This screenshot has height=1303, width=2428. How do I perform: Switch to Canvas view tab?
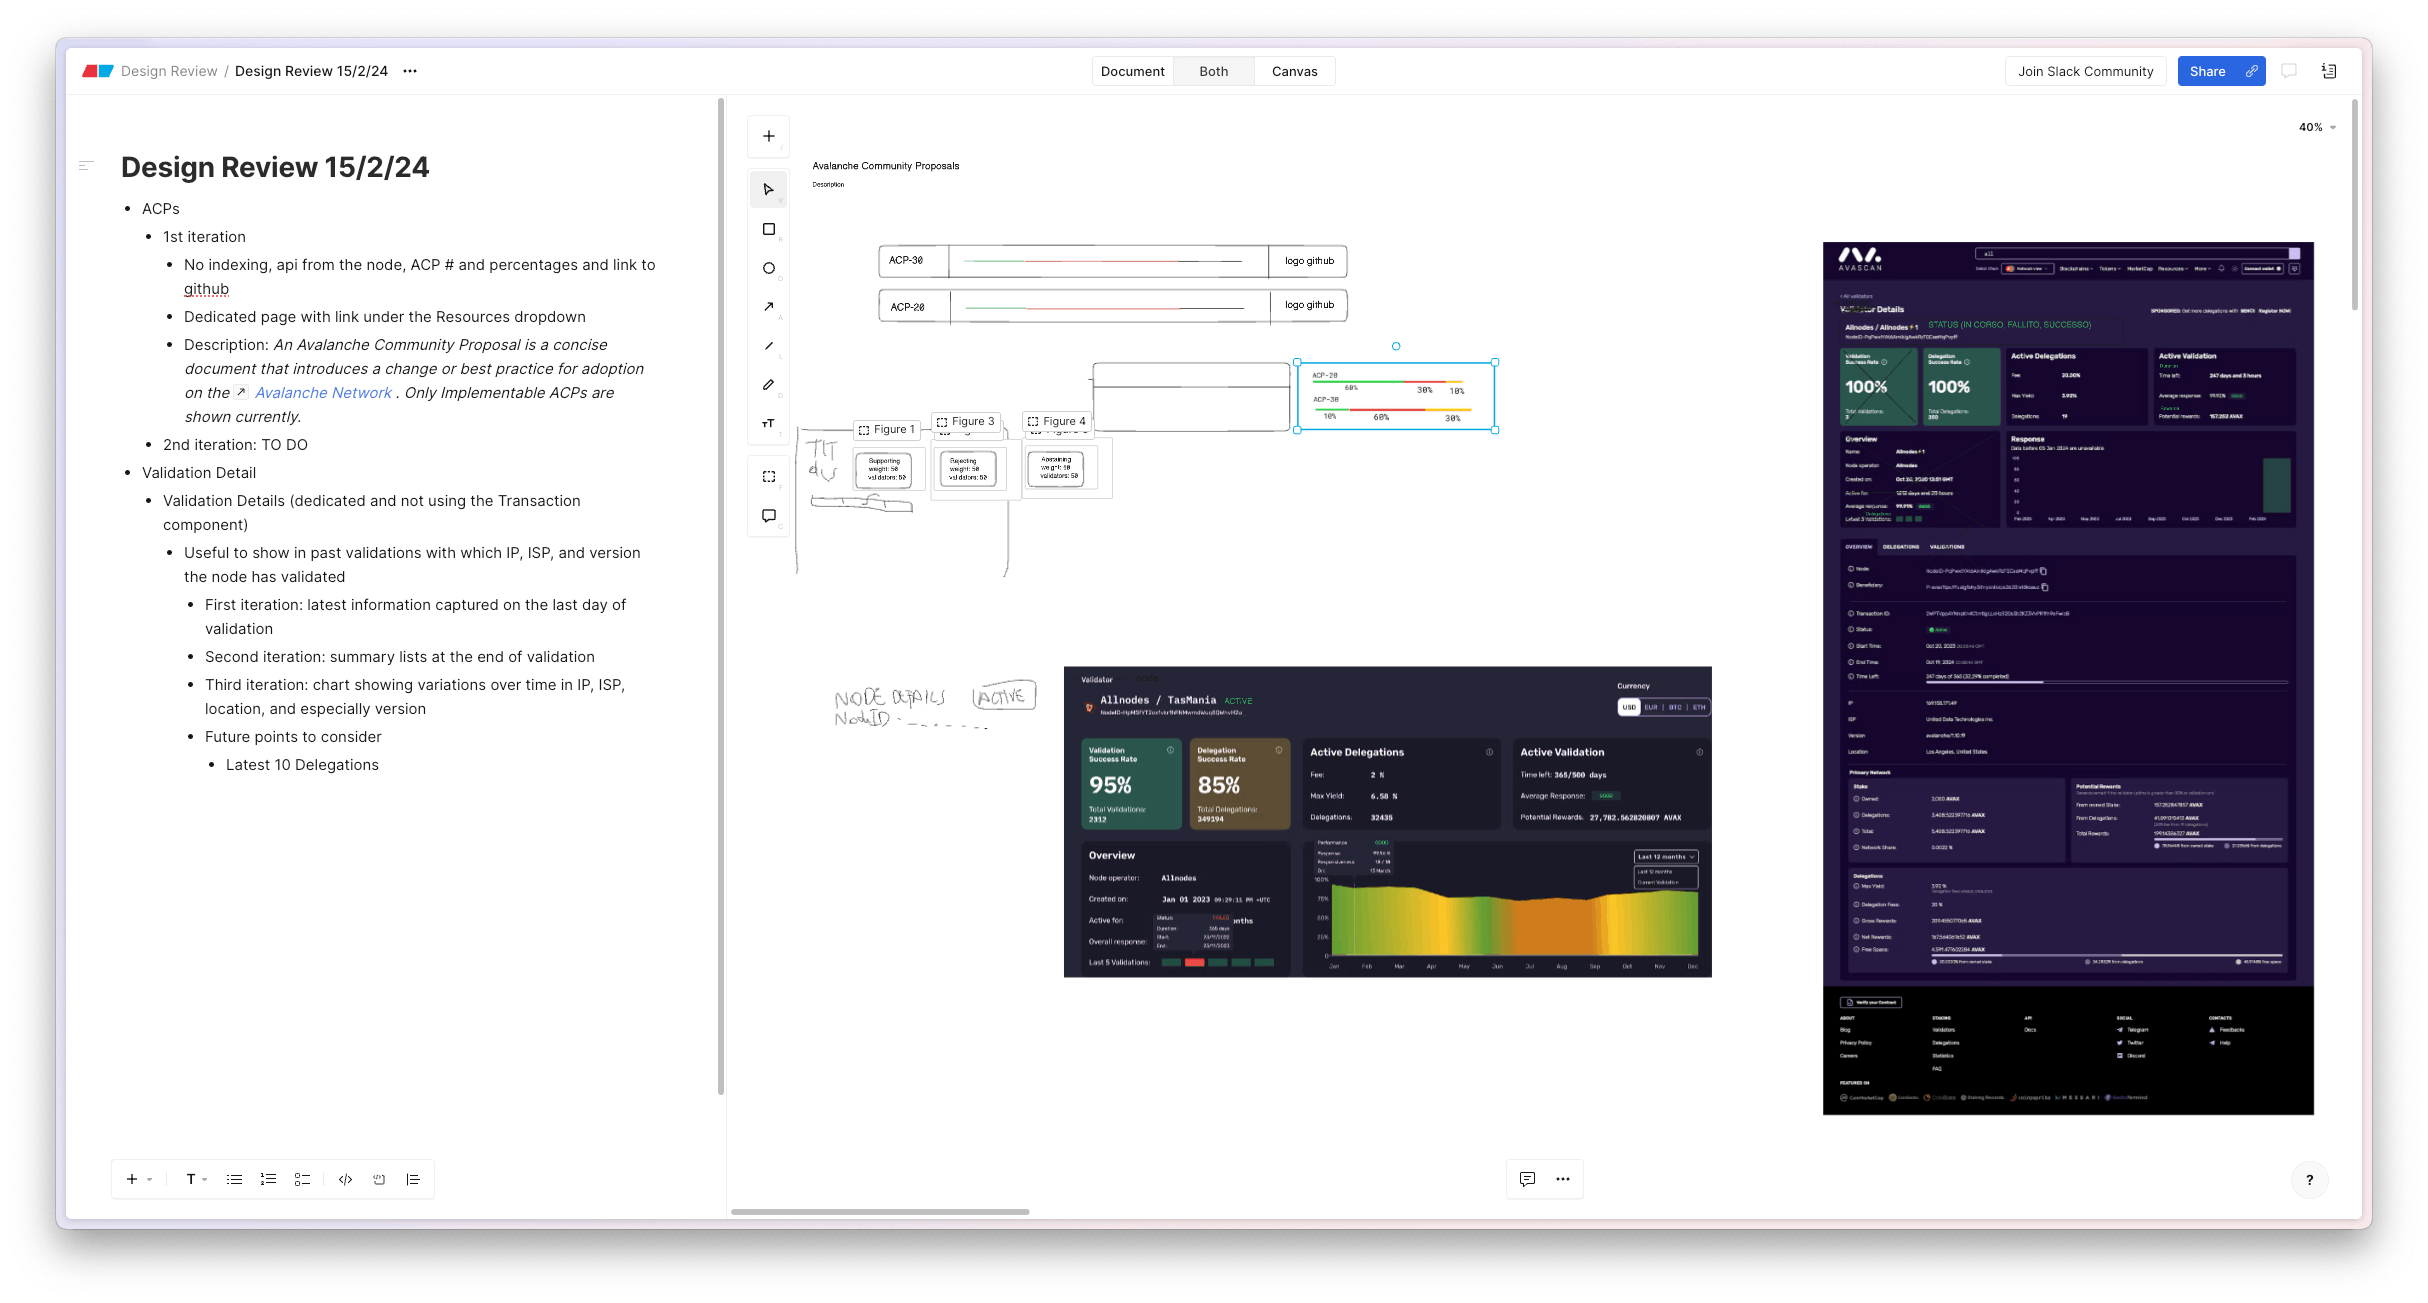coord(1294,71)
